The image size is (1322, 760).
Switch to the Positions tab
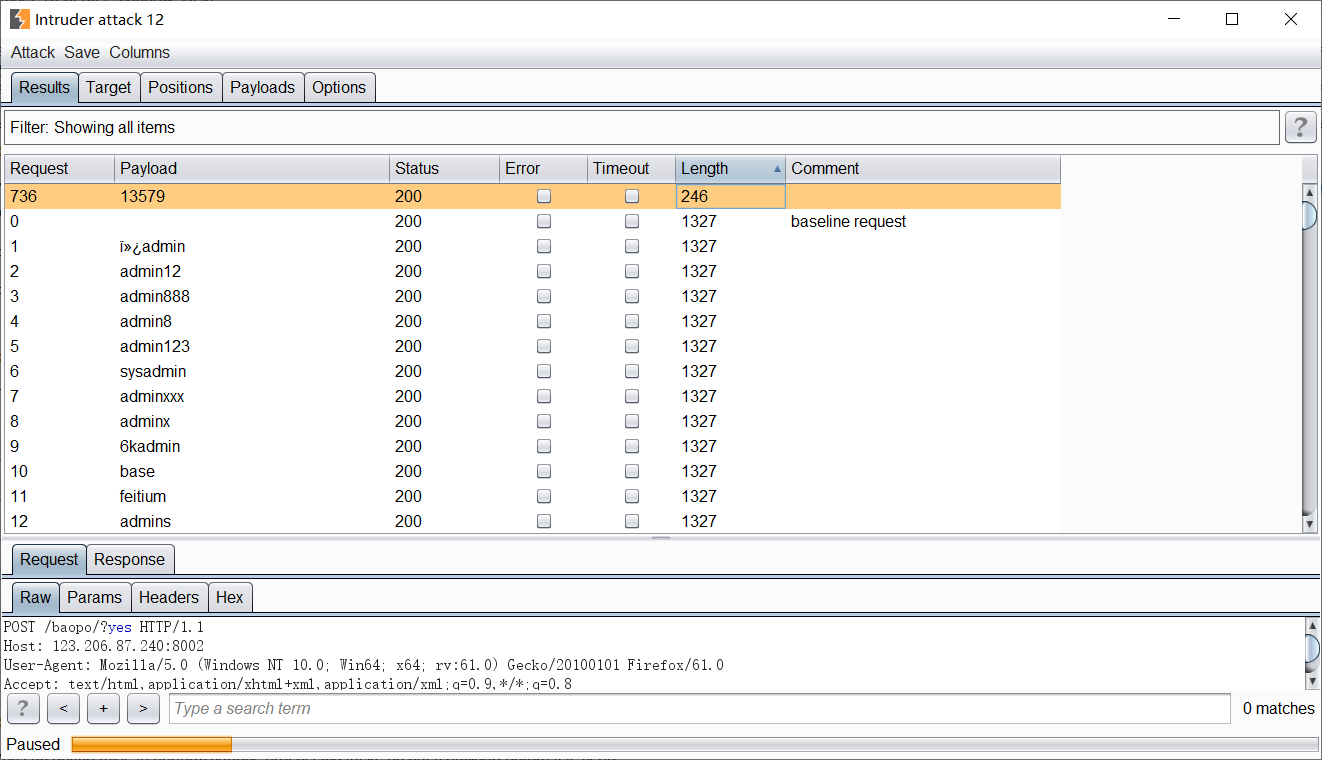pos(181,87)
